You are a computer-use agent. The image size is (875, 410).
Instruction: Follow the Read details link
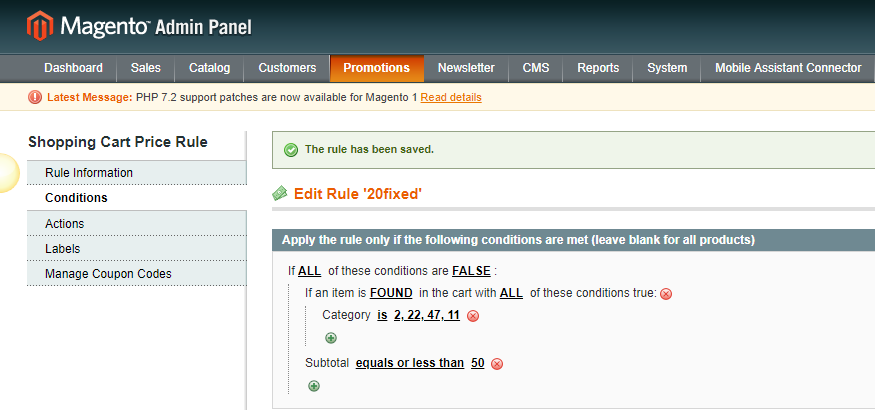451,97
